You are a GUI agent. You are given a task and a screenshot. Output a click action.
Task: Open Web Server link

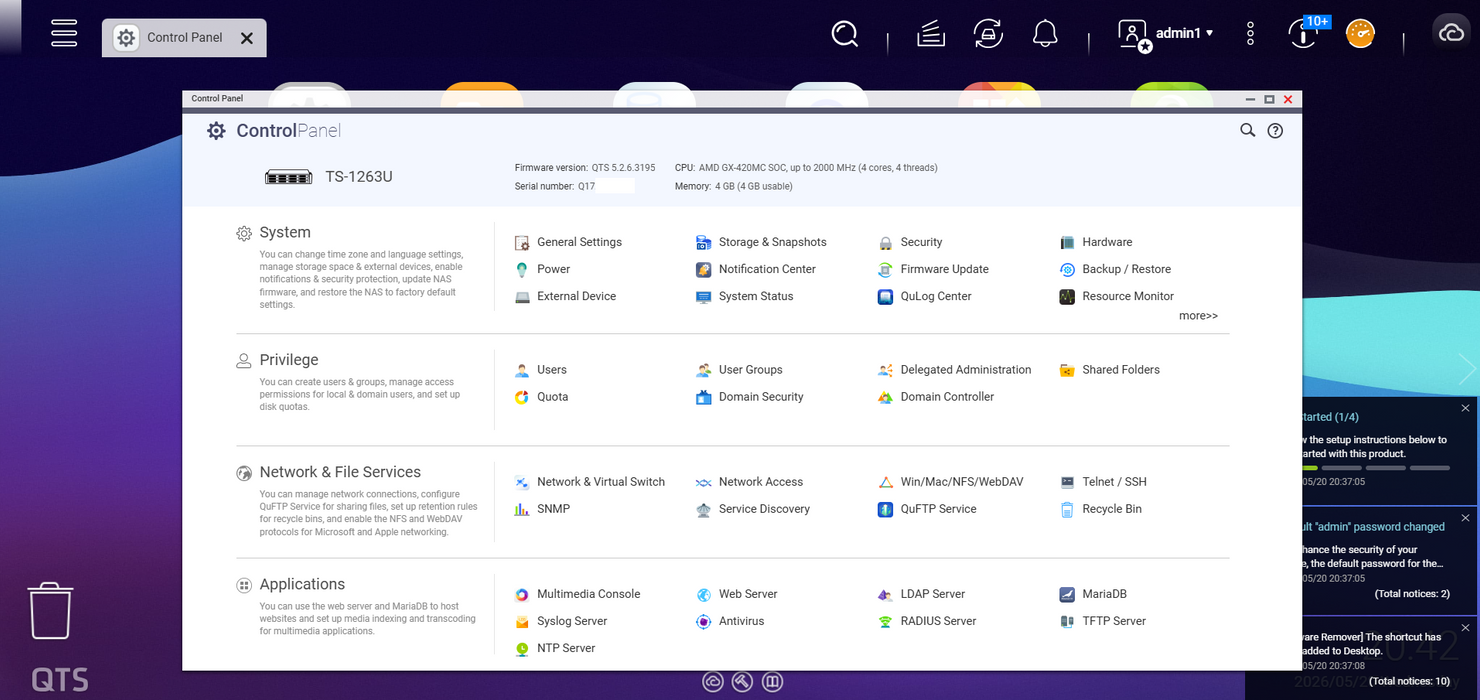click(748, 594)
